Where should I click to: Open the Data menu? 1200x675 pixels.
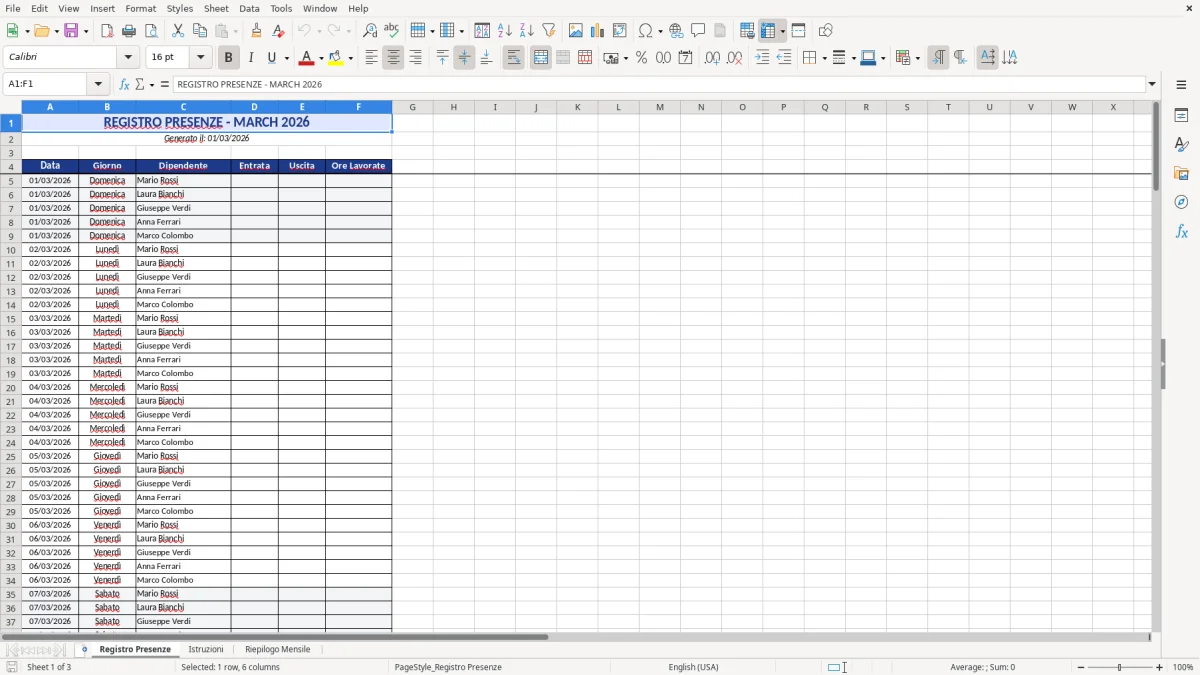pos(249,8)
